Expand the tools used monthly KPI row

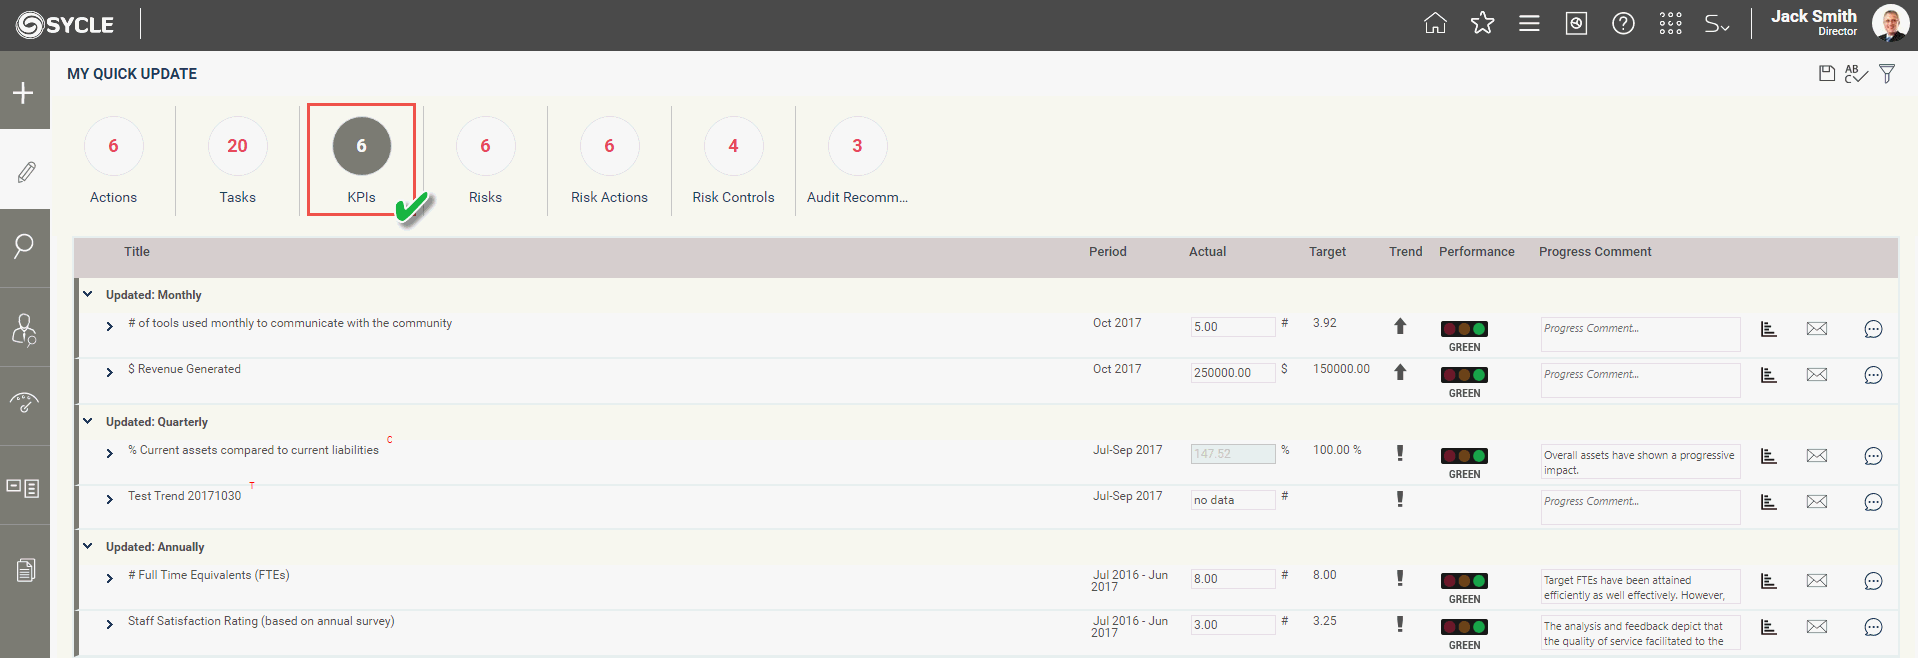110,326
